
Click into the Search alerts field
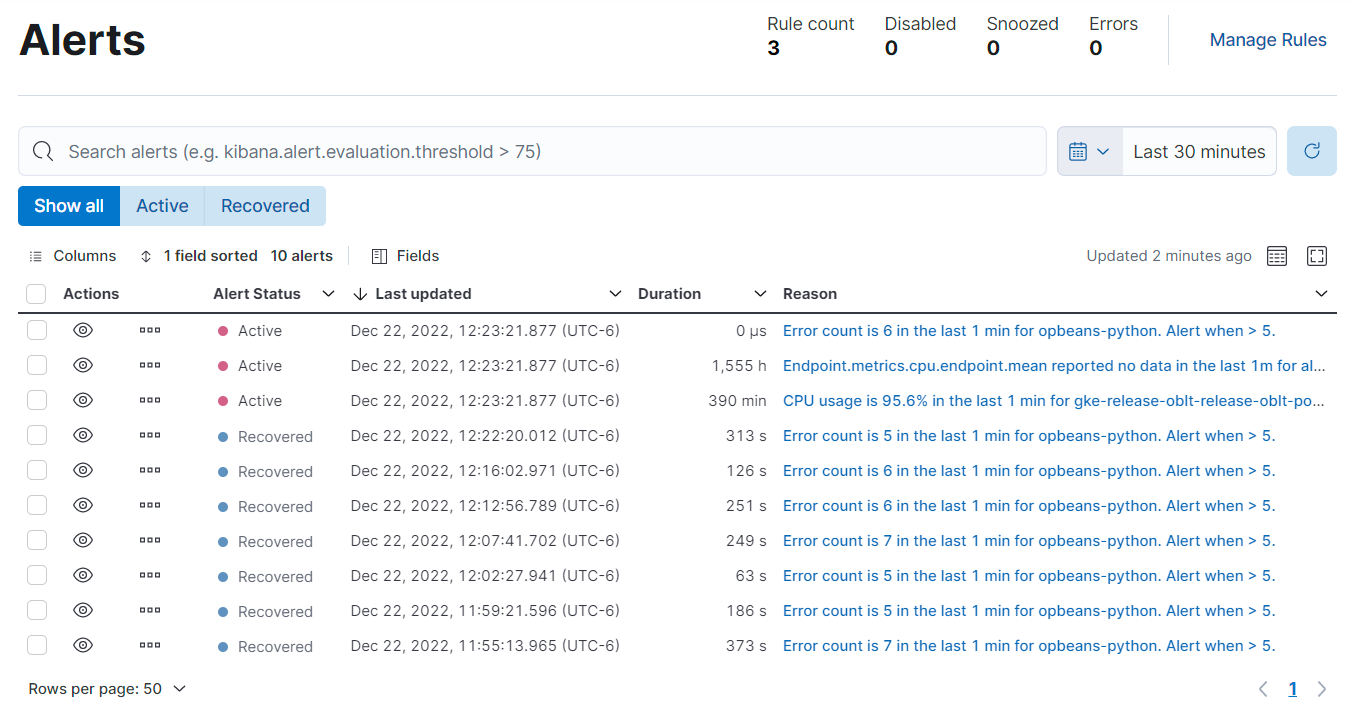[x=540, y=151]
